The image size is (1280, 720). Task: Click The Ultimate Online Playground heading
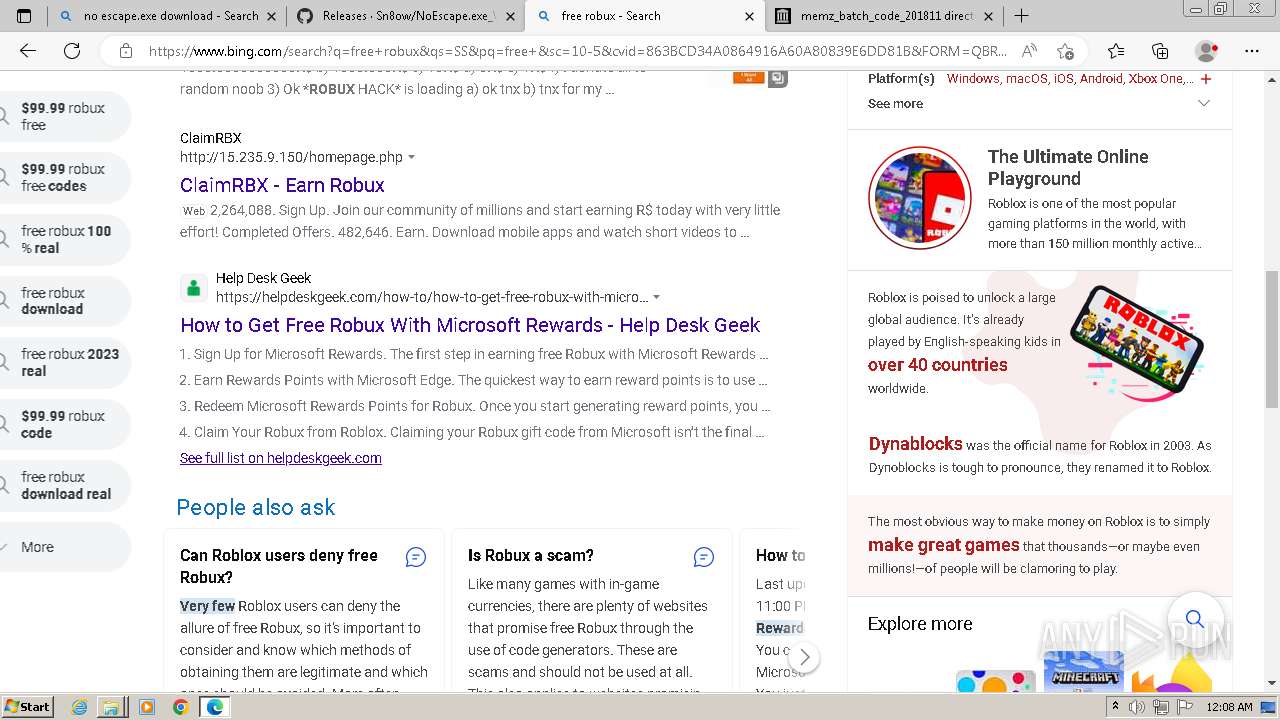click(x=1068, y=167)
